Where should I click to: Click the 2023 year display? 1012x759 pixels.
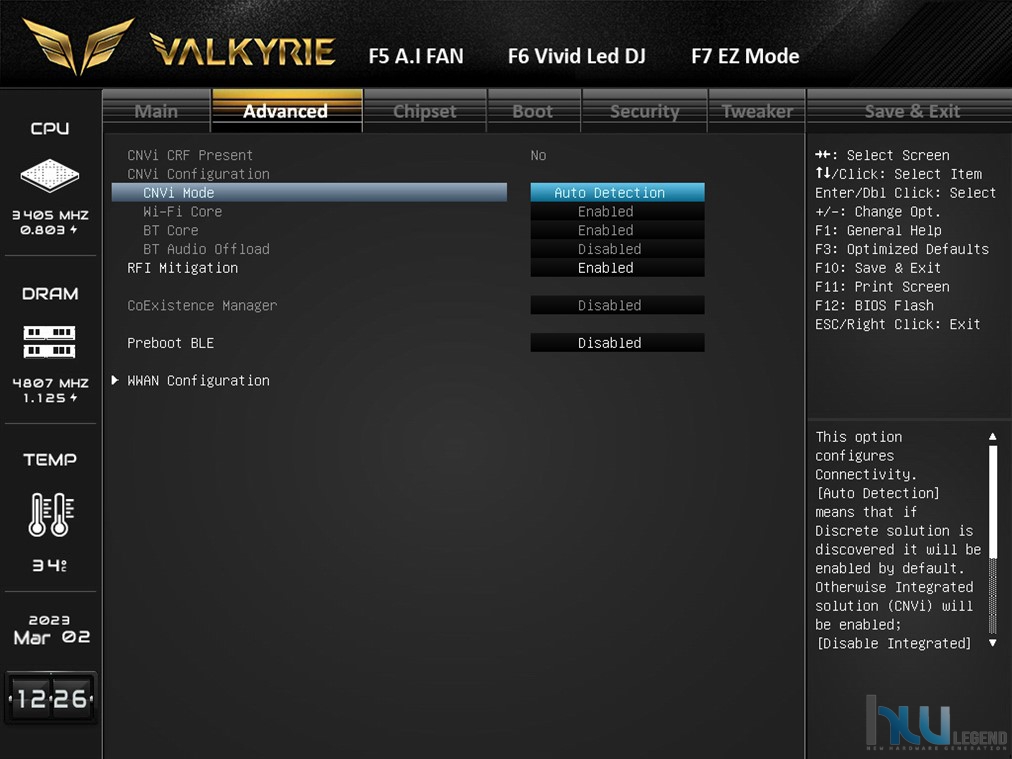click(50, 620)
